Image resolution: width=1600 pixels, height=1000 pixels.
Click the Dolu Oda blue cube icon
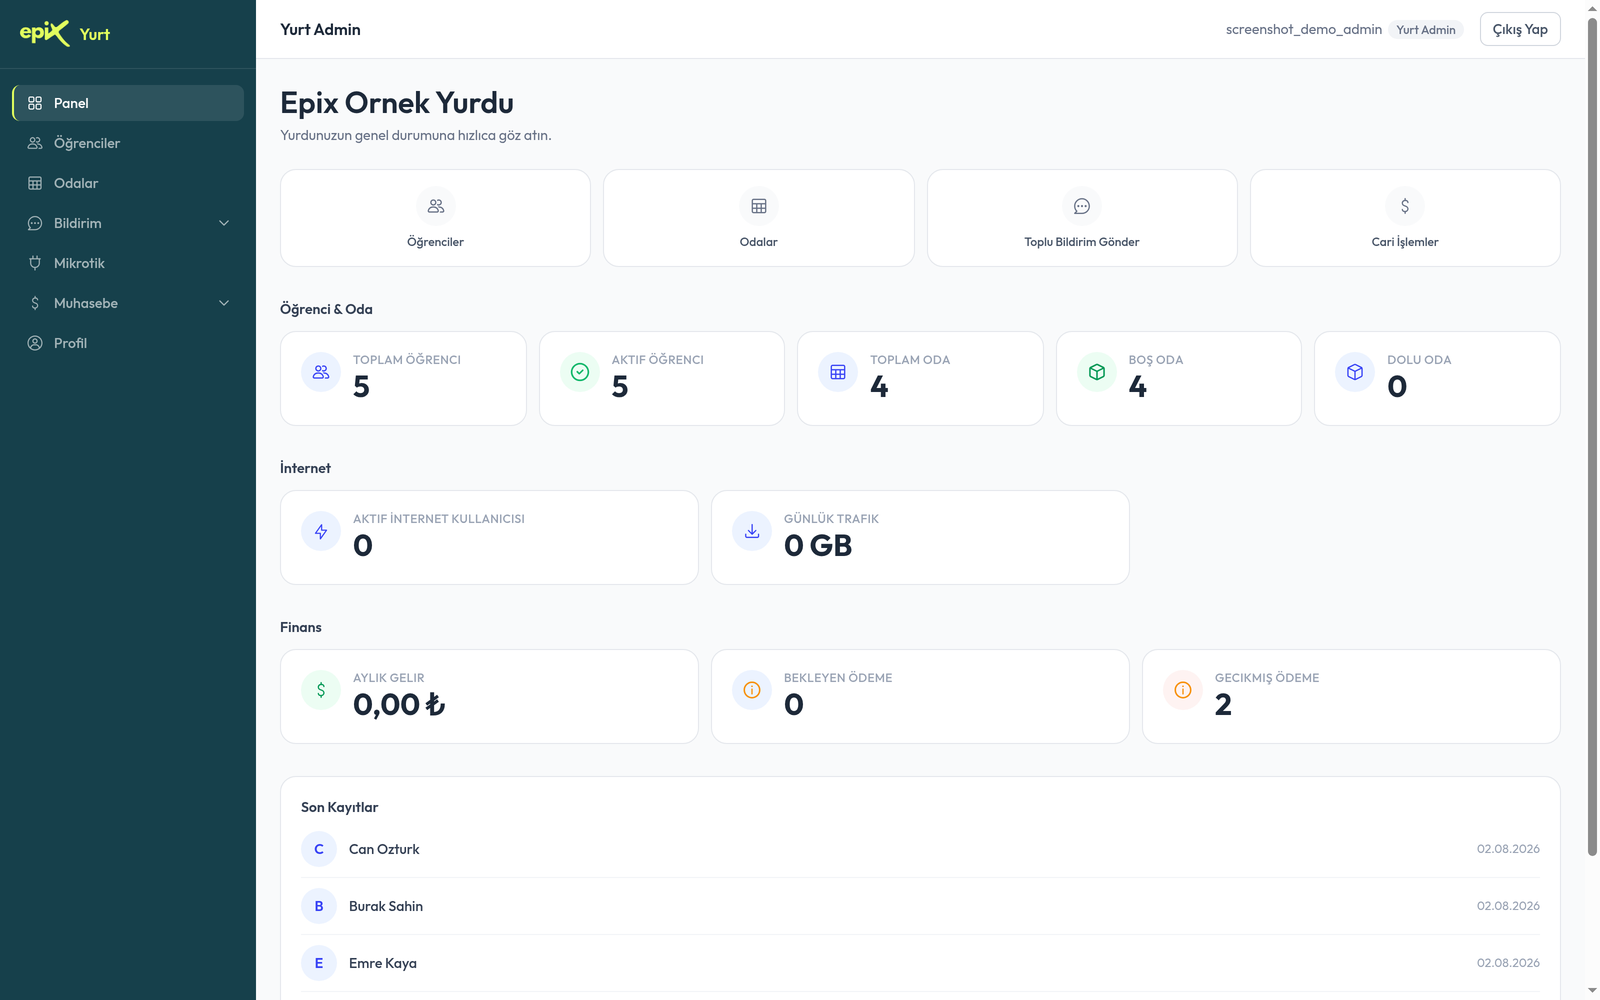1355,372
